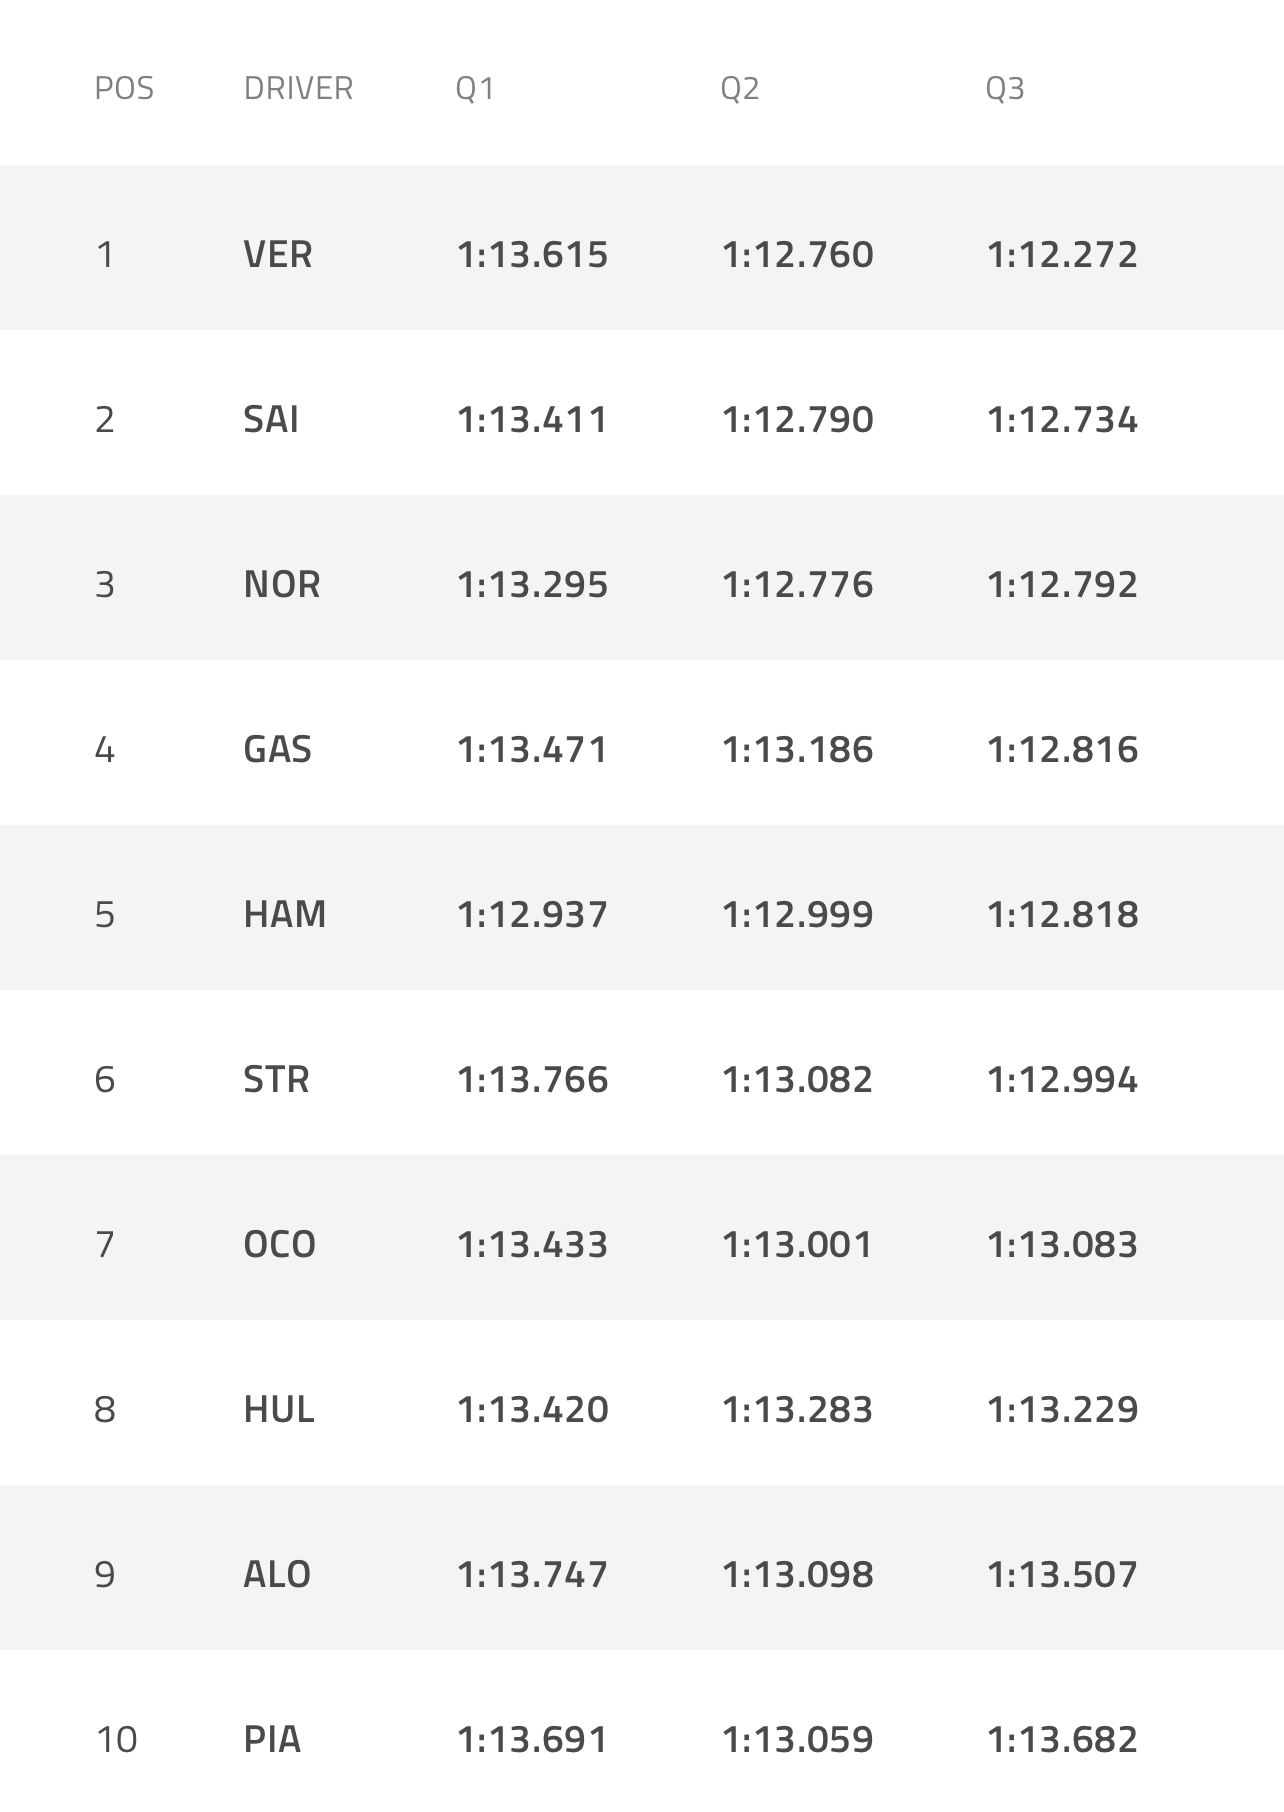Screen dimensions: 1284x1812
Task: Click the DRIVER column header
Action: pyautogui.click(x=298, y=89)
